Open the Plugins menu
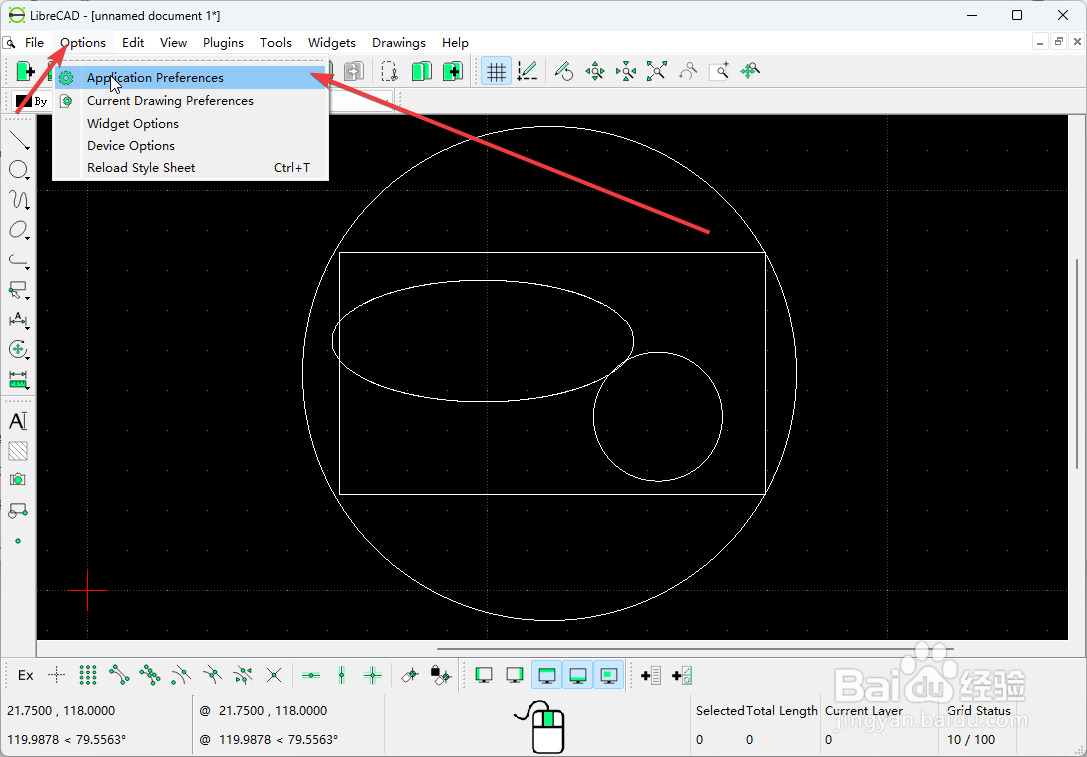The image size is (1087, 757). (x=223, y=43)
